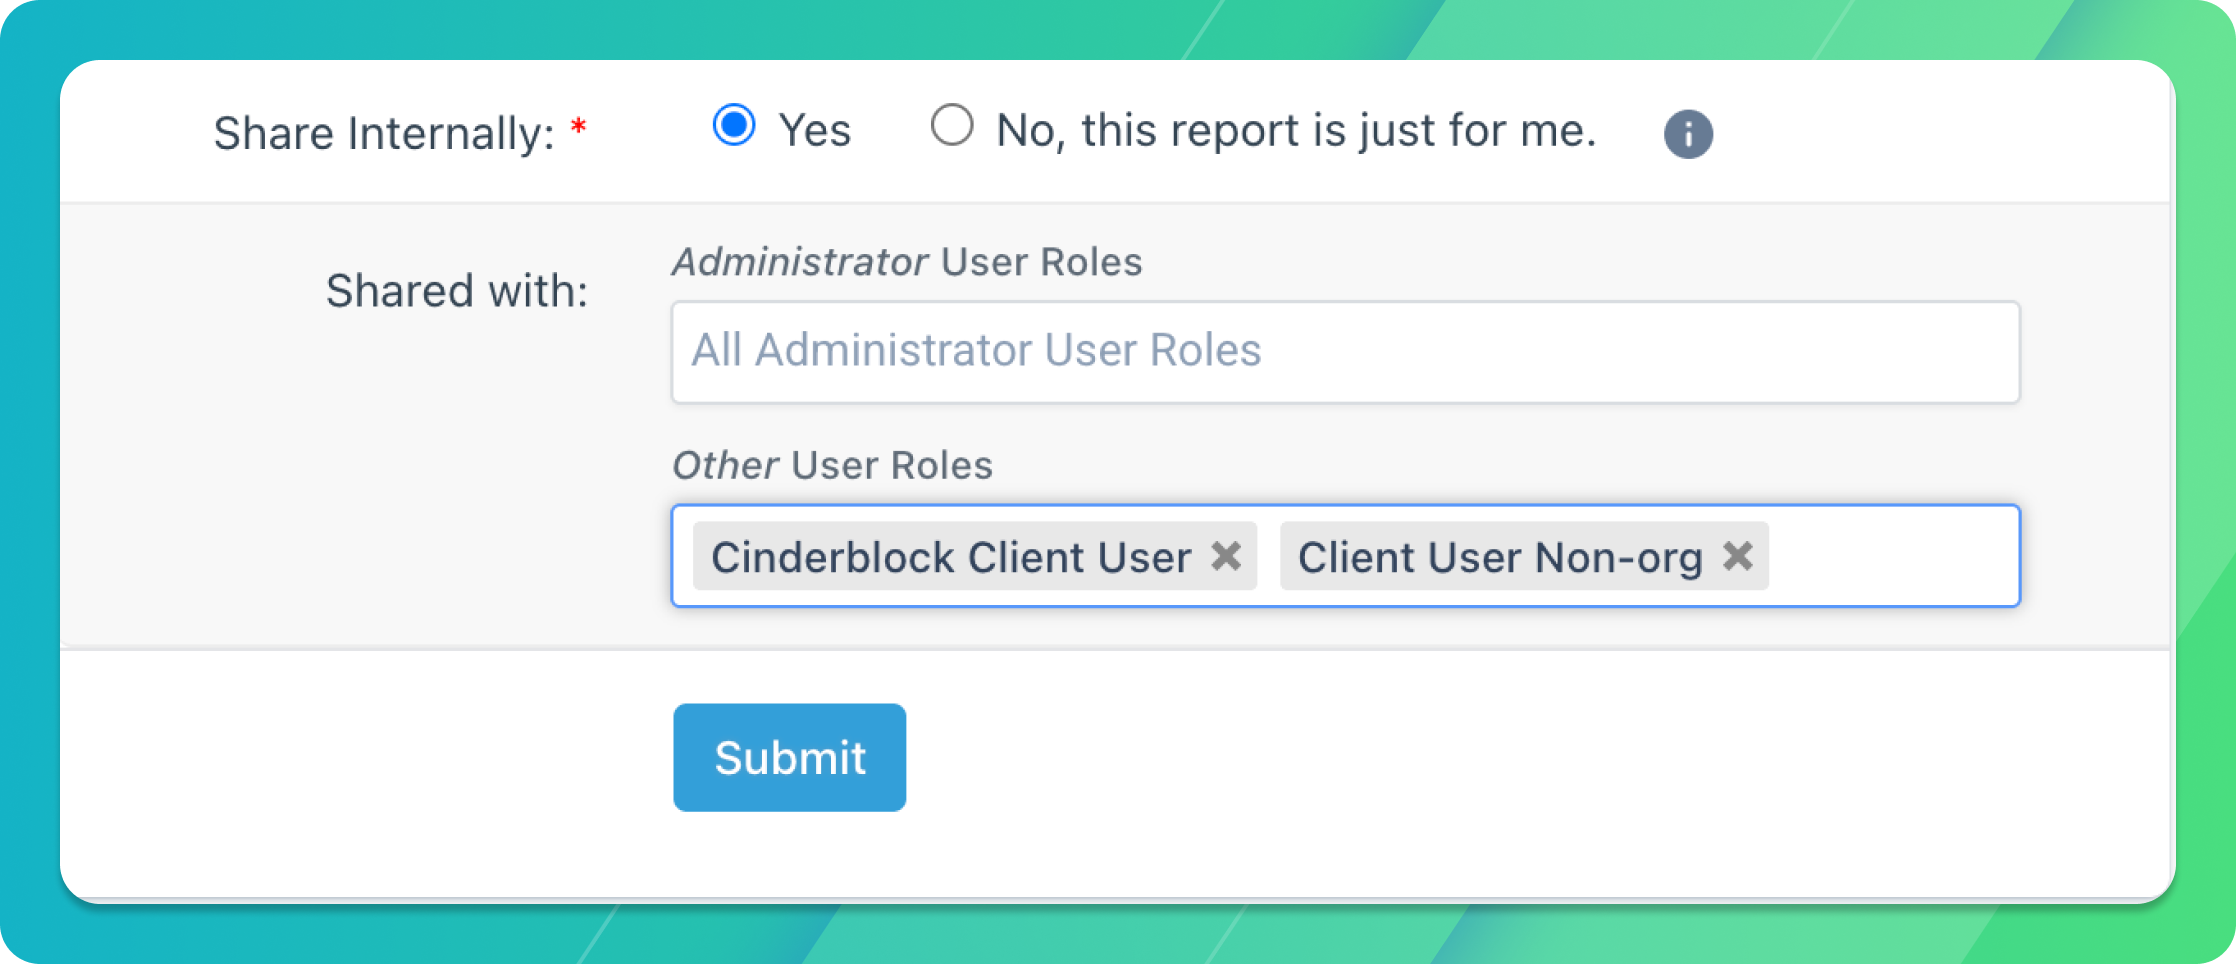Open the Administrator User Roles selector
Viewport: 2236px width, 964px height.
[1346, 352]
